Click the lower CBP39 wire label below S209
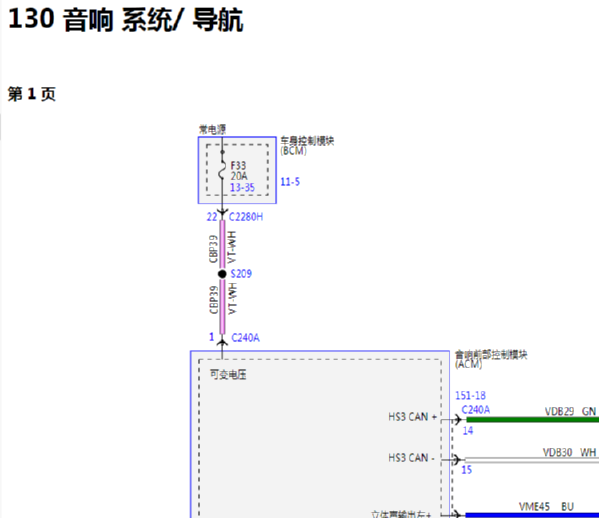This screenshot has height=518, width=599. [x=214, y=300]
